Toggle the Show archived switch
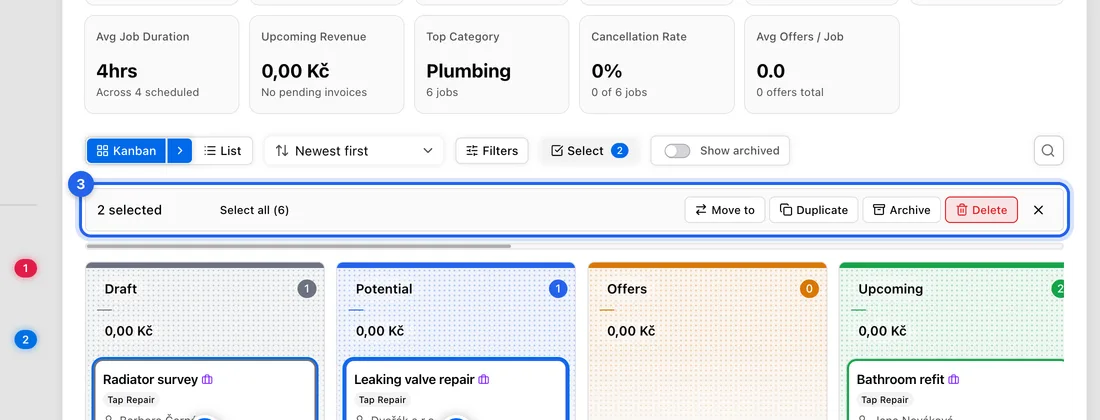The width and height of the screenshot is (1100, 420). pyautogui.click(x=677, y=151)
